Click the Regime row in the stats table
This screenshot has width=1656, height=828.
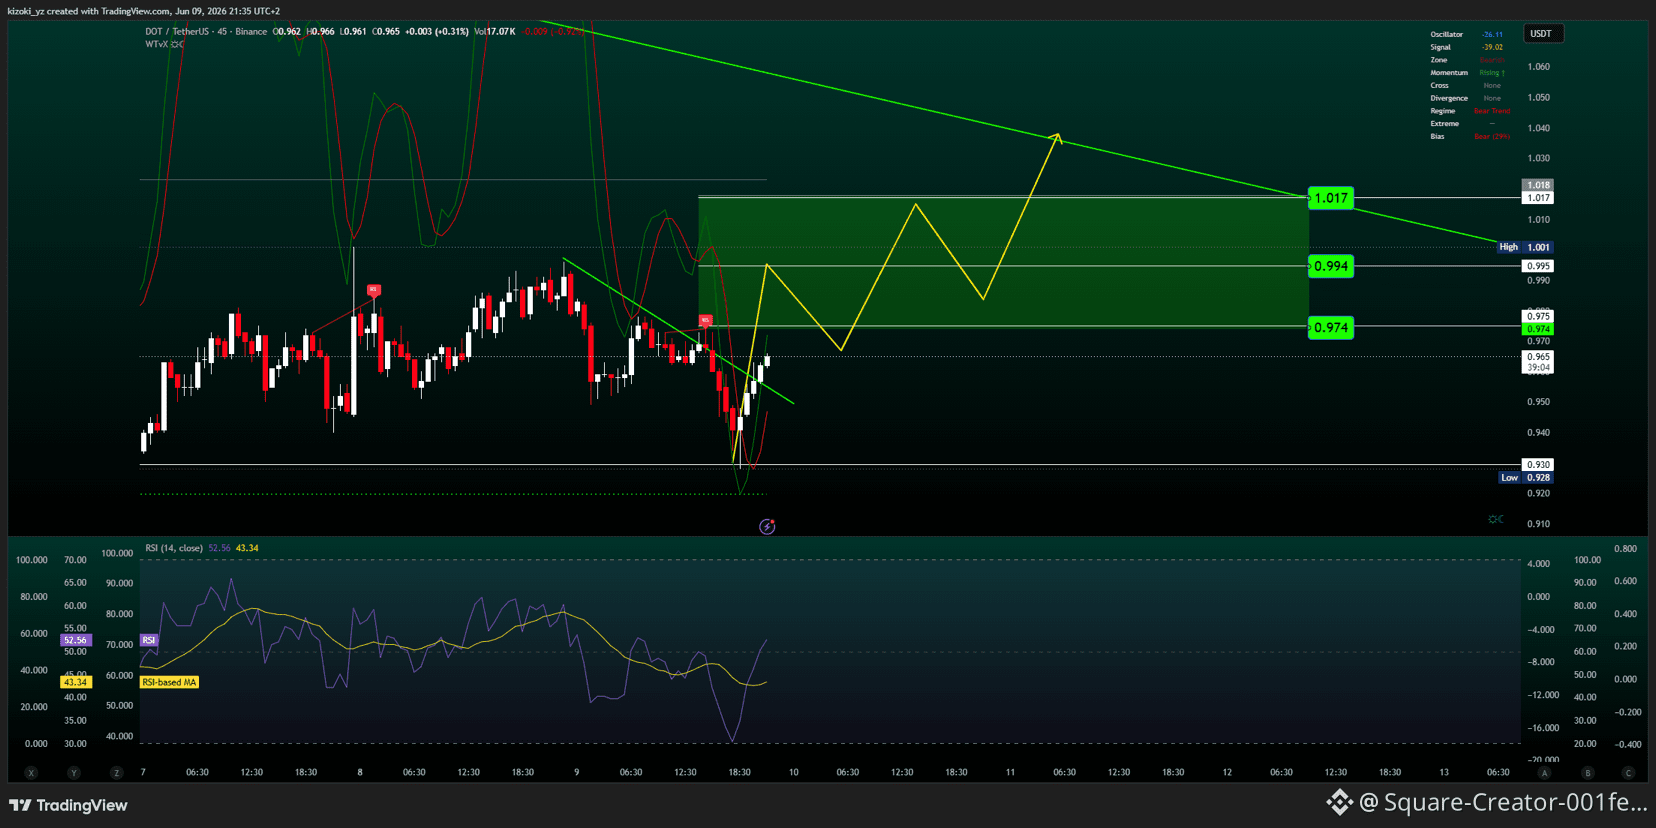tap(1470, 111)
